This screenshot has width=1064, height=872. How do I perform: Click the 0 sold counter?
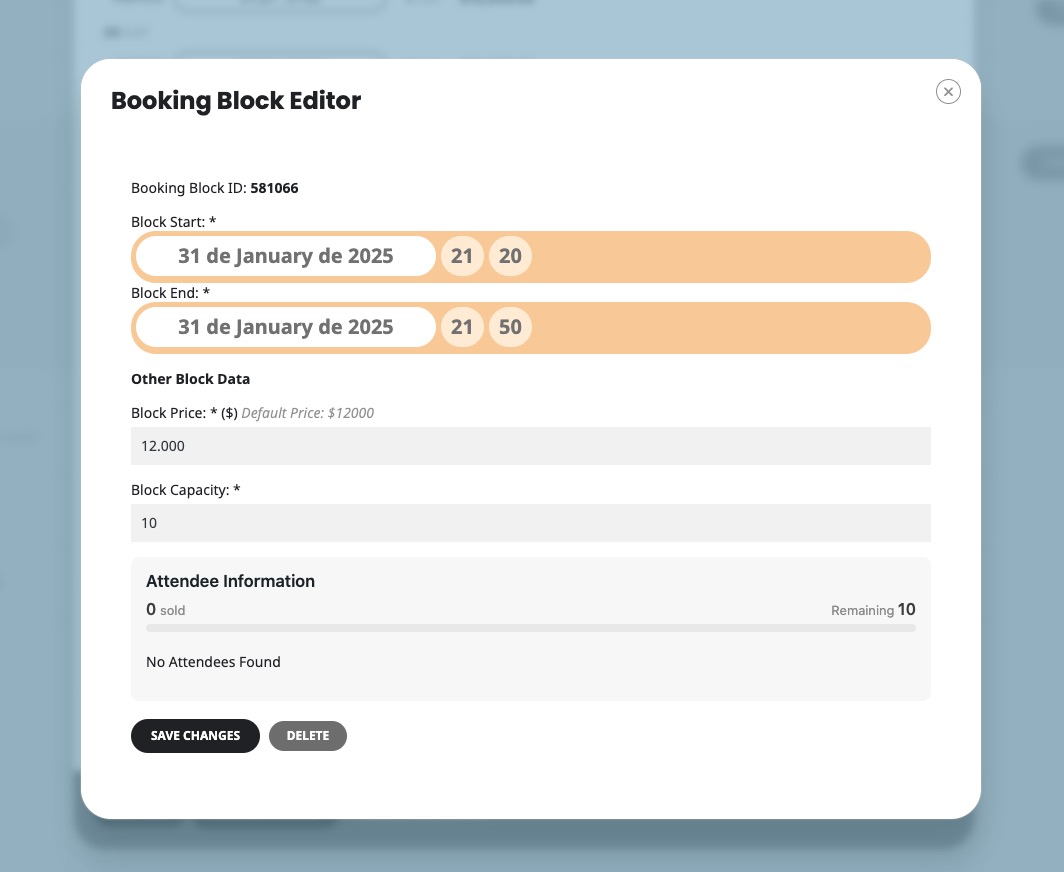166,609
